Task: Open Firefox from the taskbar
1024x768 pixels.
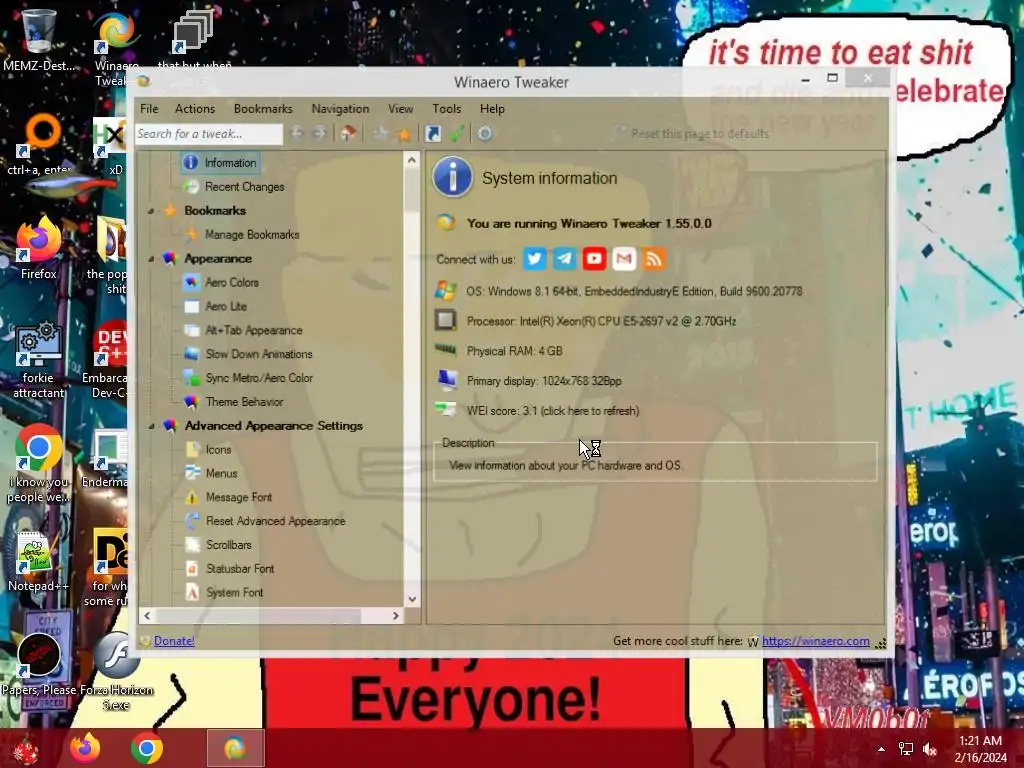Action: click(86, 748)
